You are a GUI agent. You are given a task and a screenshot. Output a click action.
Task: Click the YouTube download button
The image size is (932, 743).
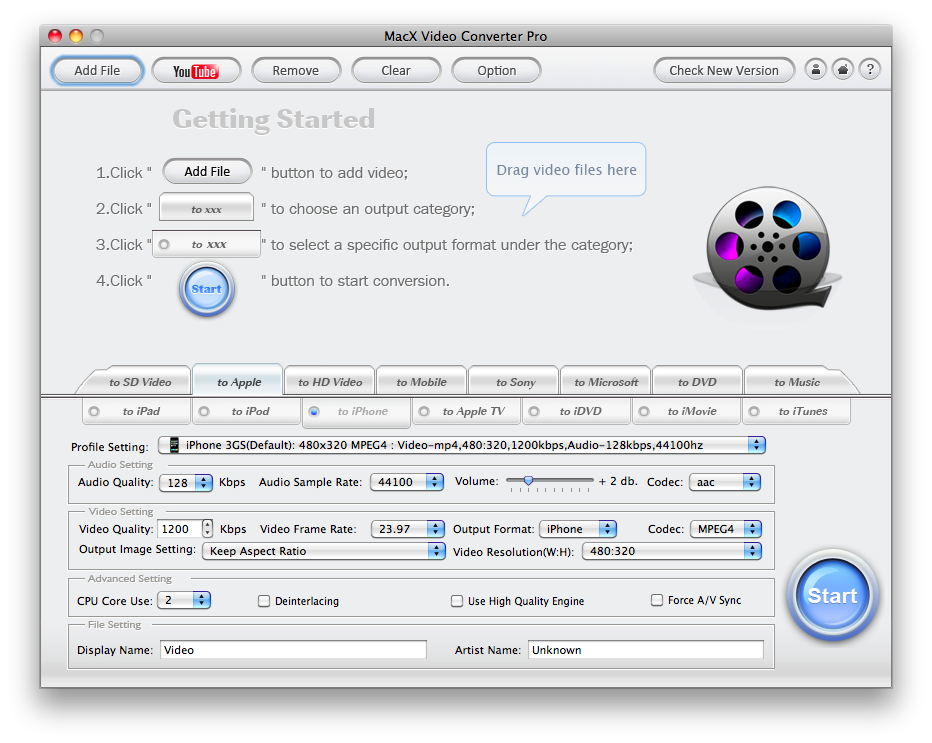(196, 71)
